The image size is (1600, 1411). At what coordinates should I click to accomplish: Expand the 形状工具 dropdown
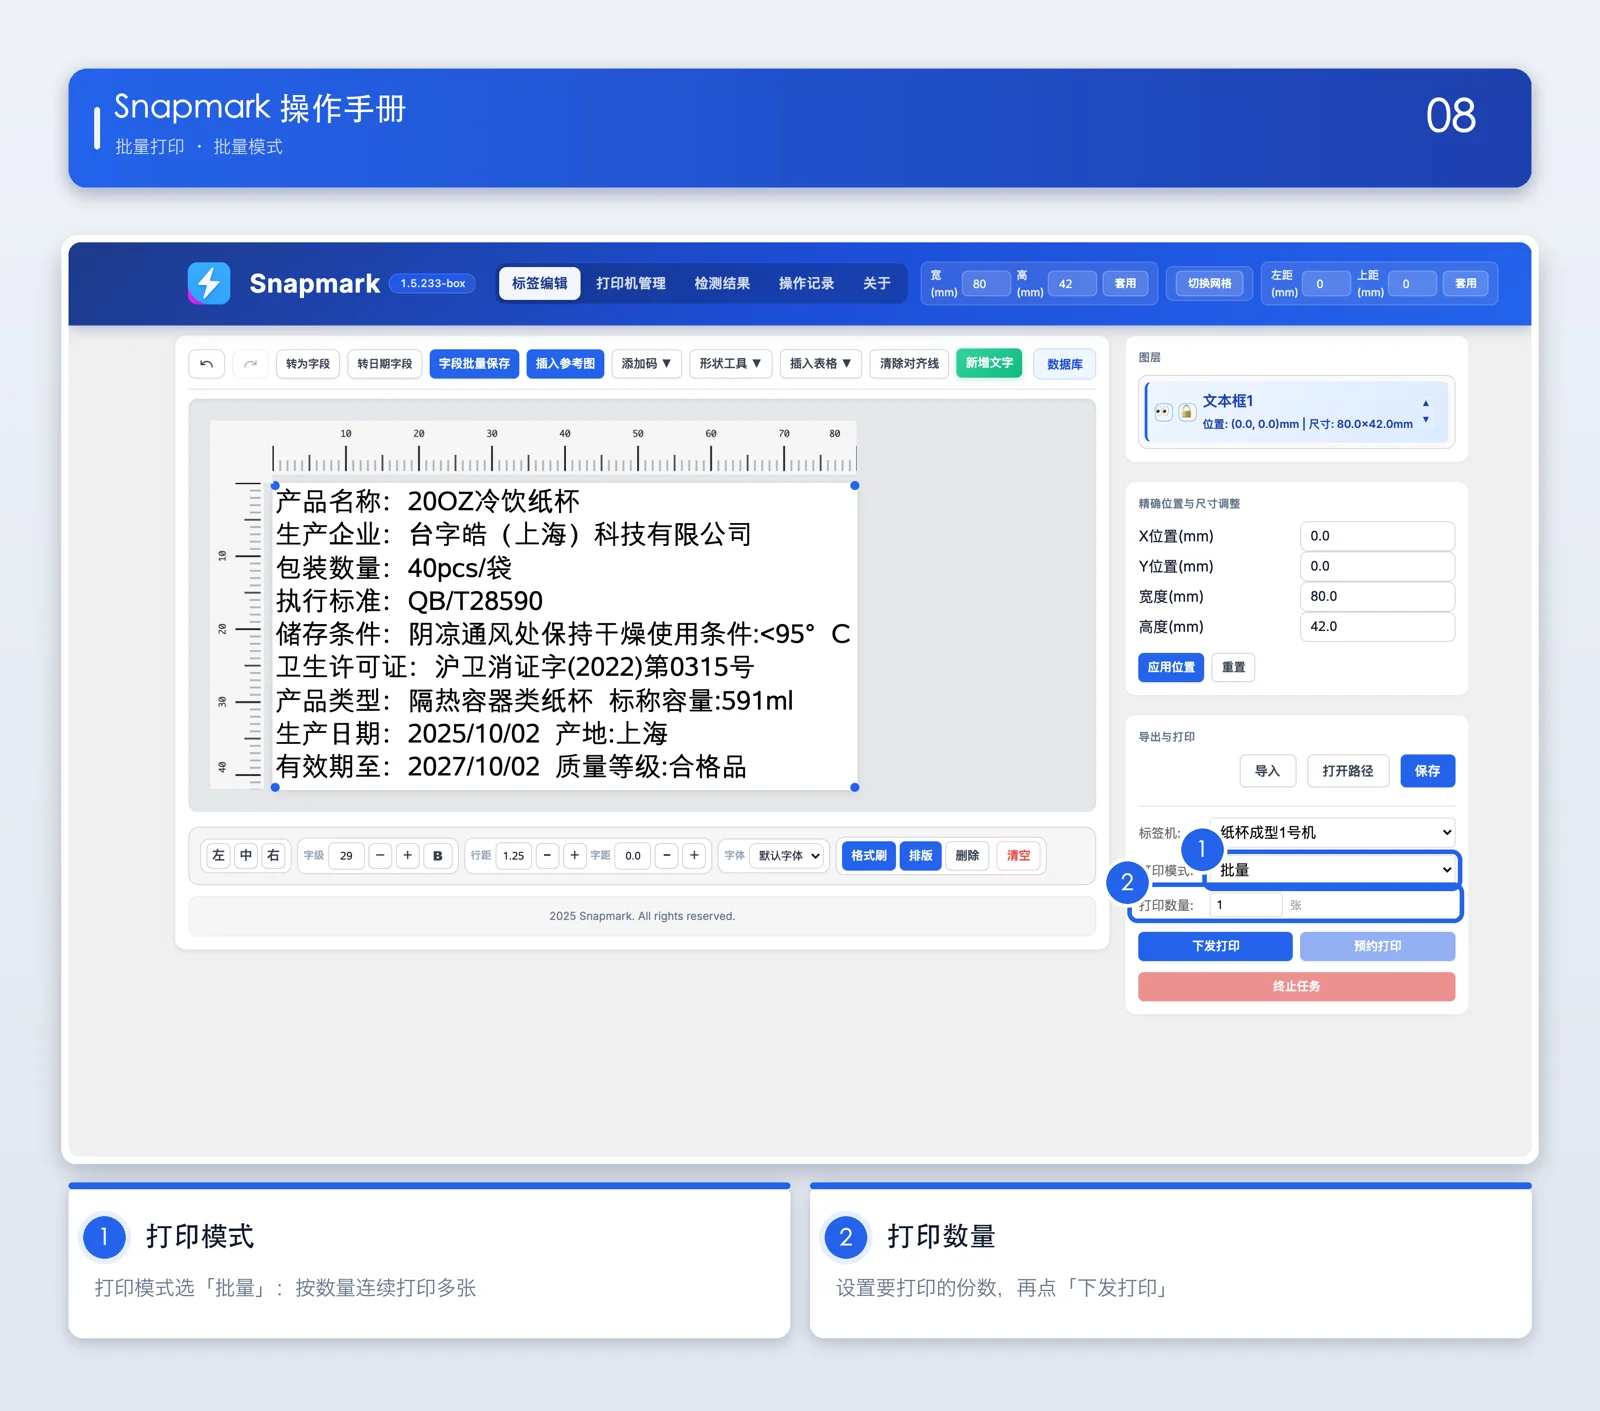(x=730, y=364)
